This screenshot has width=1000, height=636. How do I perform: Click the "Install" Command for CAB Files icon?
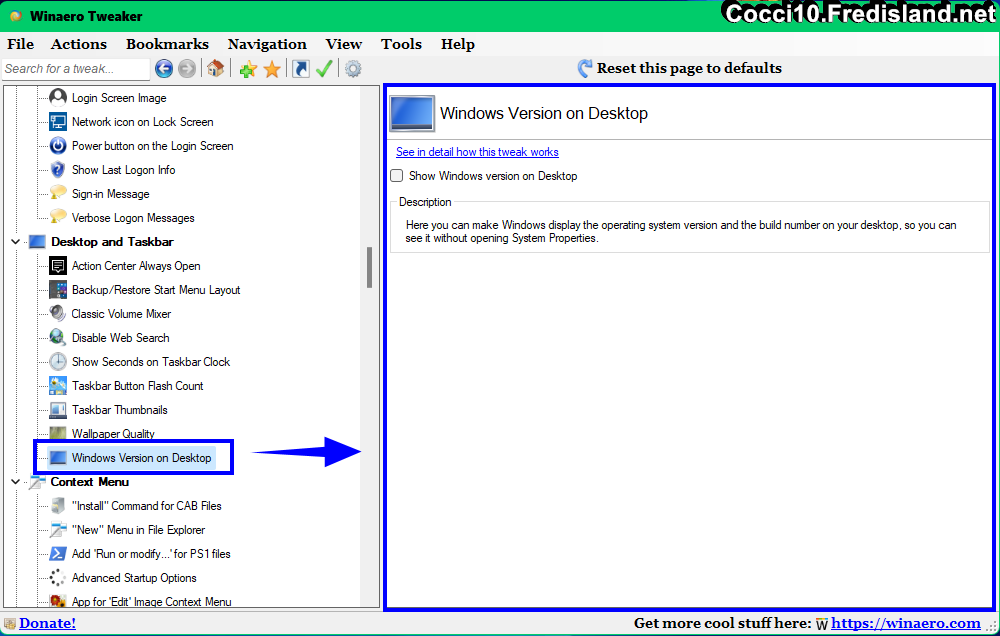click(x=58, y=506)
